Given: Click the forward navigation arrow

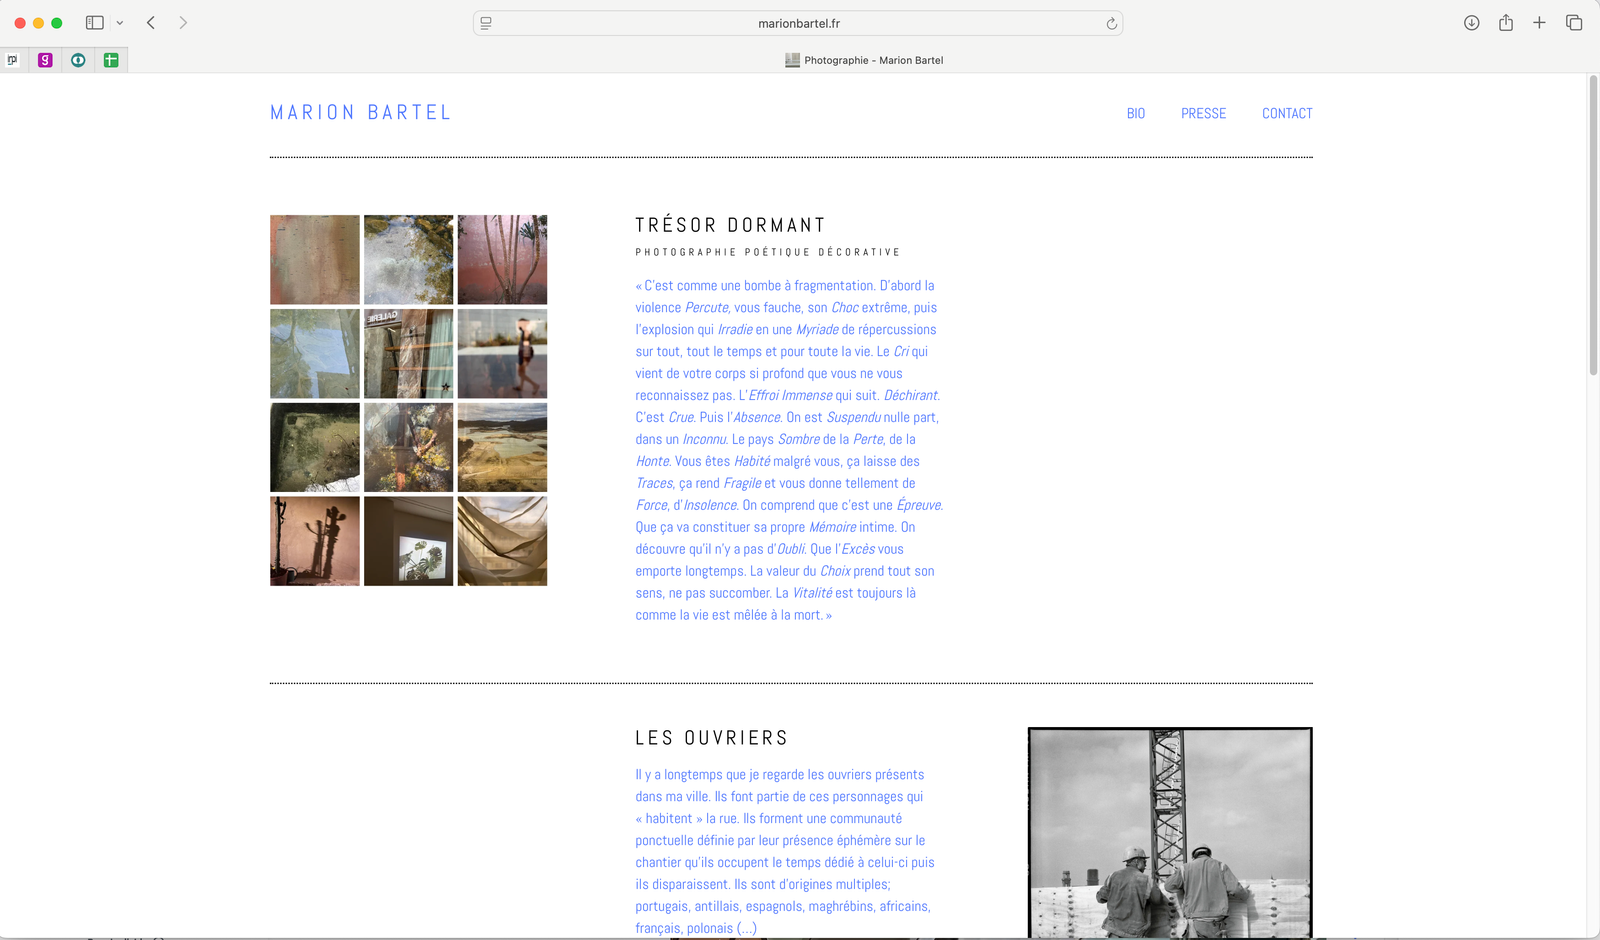Looking at the screenshot, I should click(x=183, y=23).
